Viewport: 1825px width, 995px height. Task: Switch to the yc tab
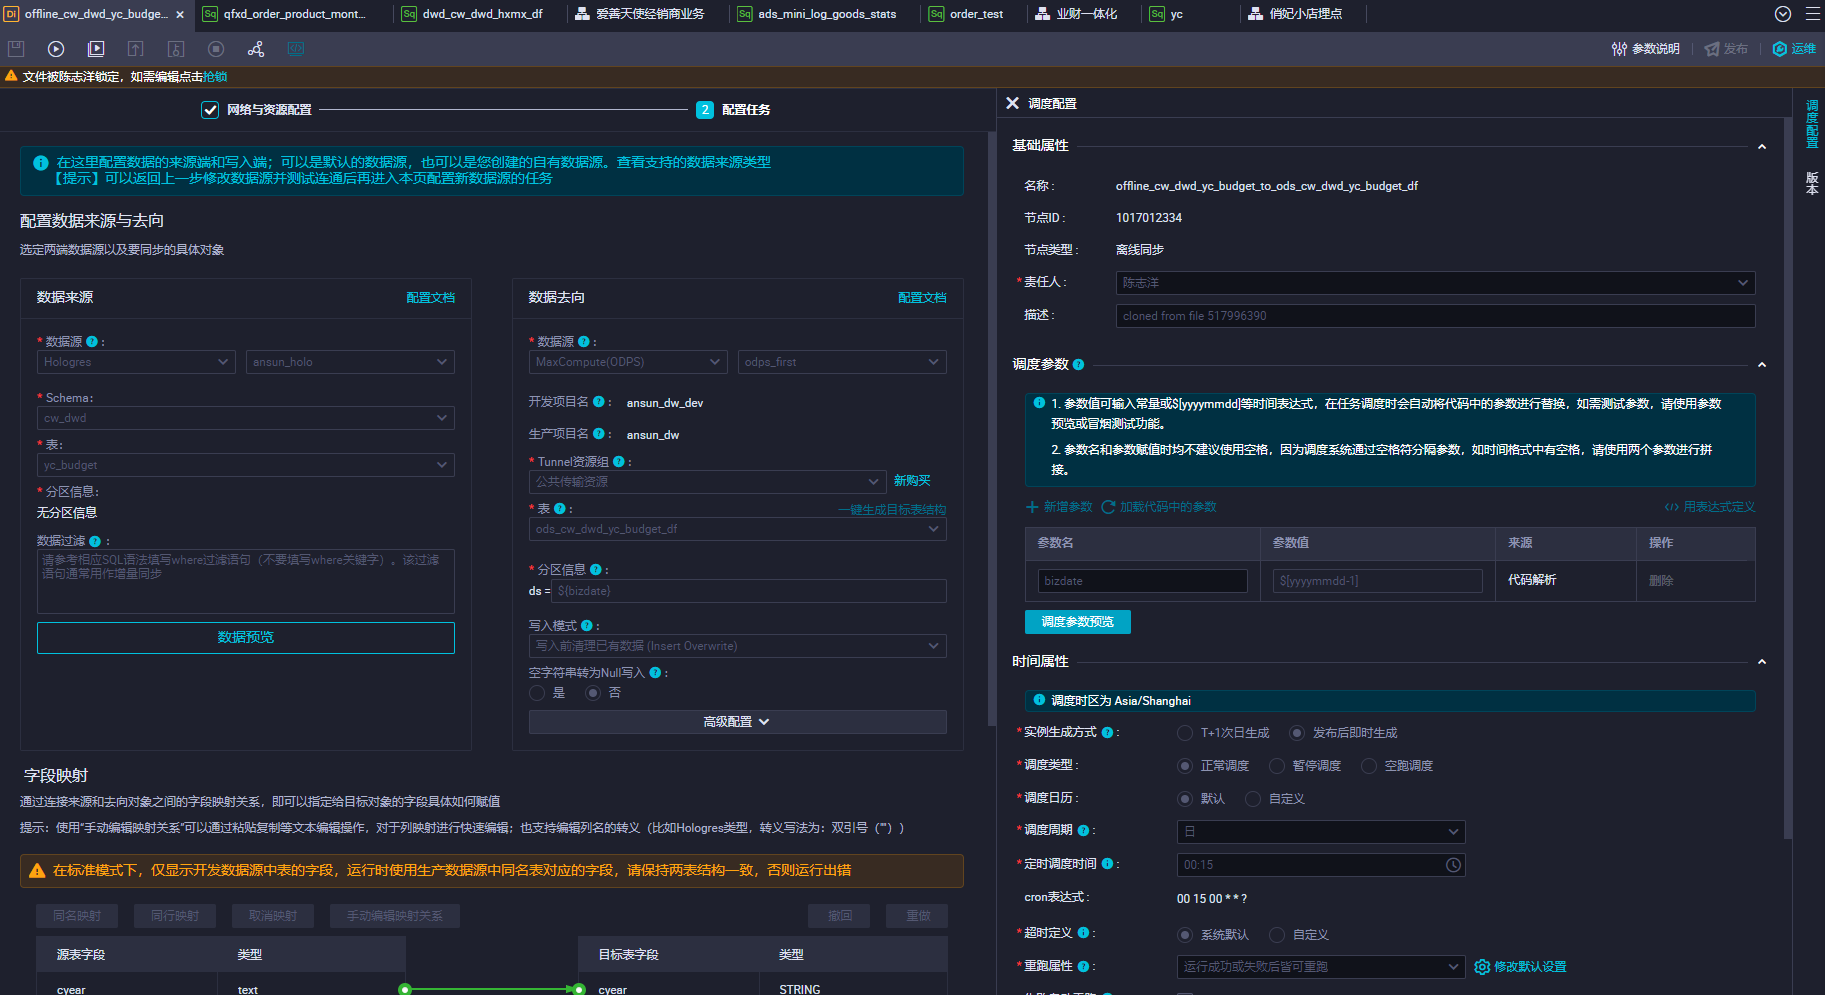(x=1176, y=14)
